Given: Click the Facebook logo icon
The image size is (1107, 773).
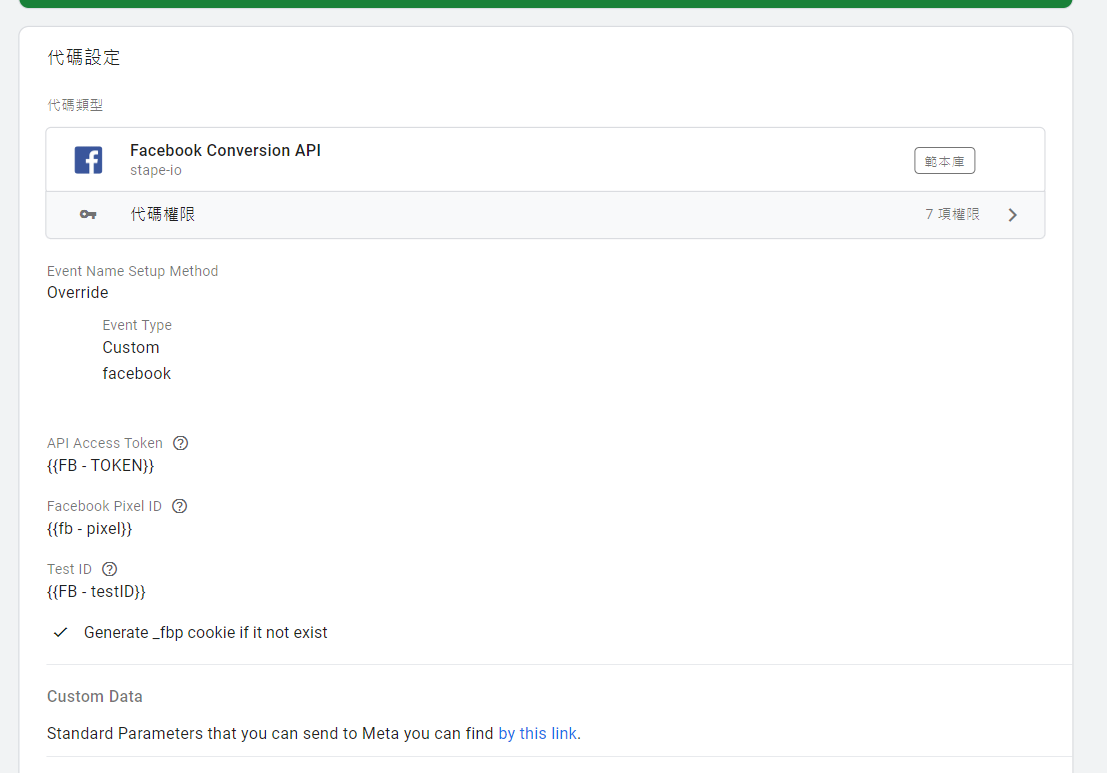Looking at the screenshot, I should coord(88,160).
